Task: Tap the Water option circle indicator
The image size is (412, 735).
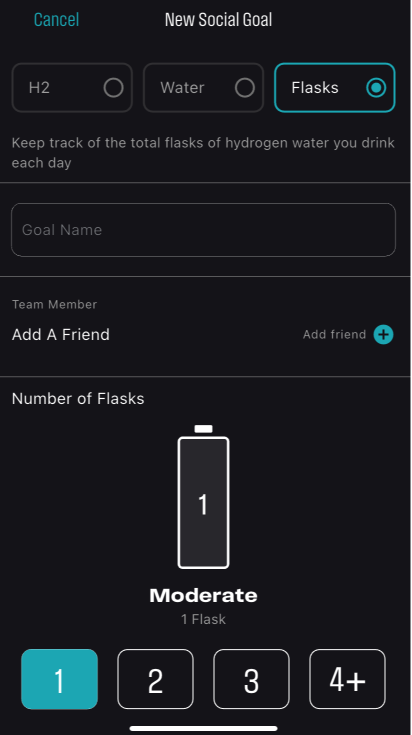Action: click(x=245, y=88)
